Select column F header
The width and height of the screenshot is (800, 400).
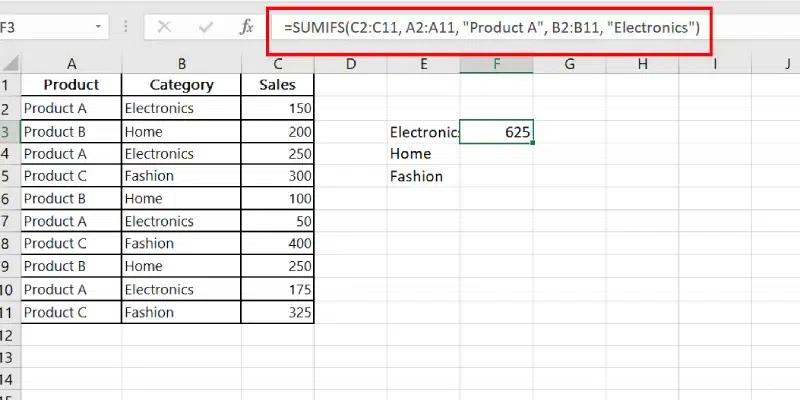click(497, 64)
